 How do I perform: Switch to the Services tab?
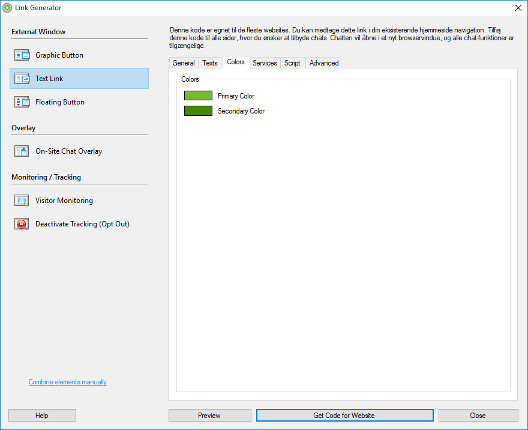coord(265,63)
